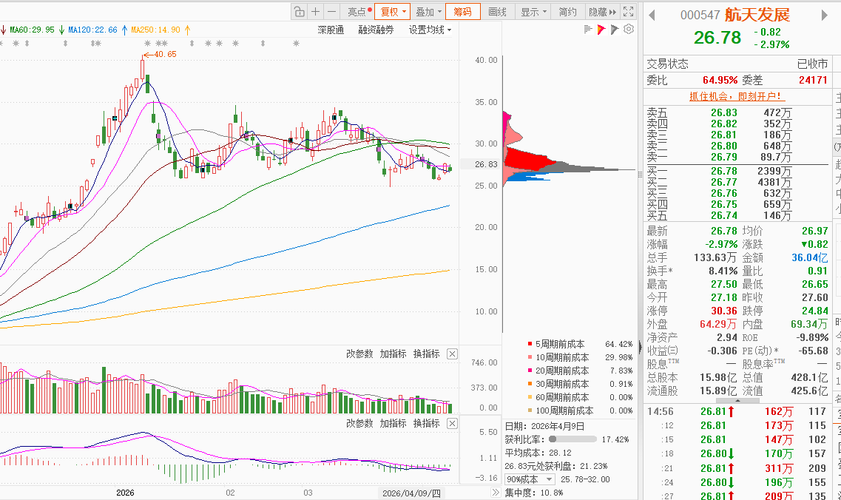Image resolution: width=841 pixels, height=500 pixels.
Task: Open chip distribution settings gear icon
Action: click(x=629, y=29)
